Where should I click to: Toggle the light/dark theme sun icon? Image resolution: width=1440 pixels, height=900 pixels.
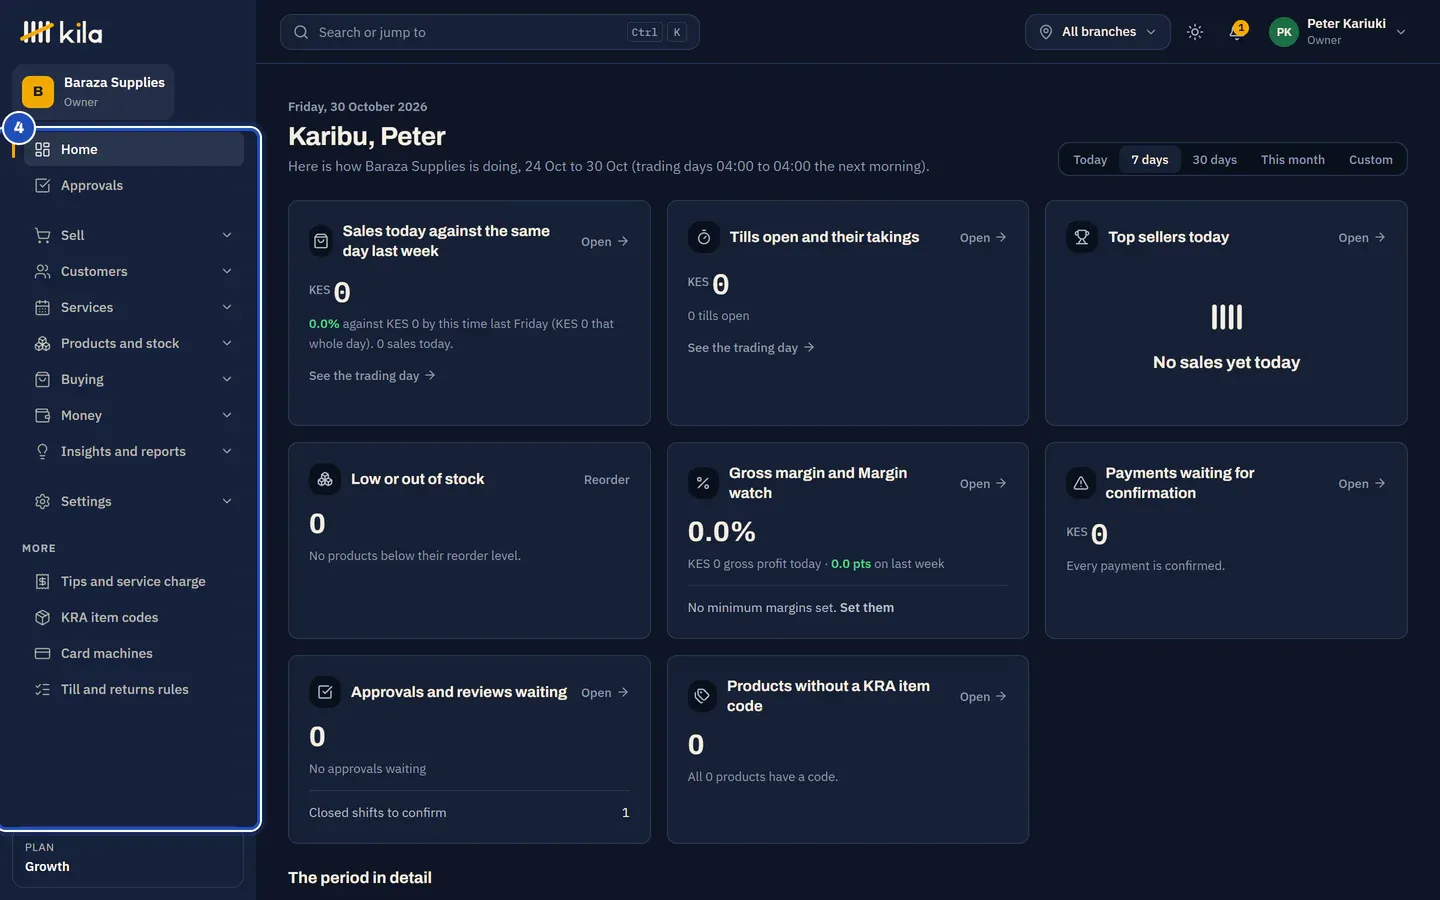1194,32
